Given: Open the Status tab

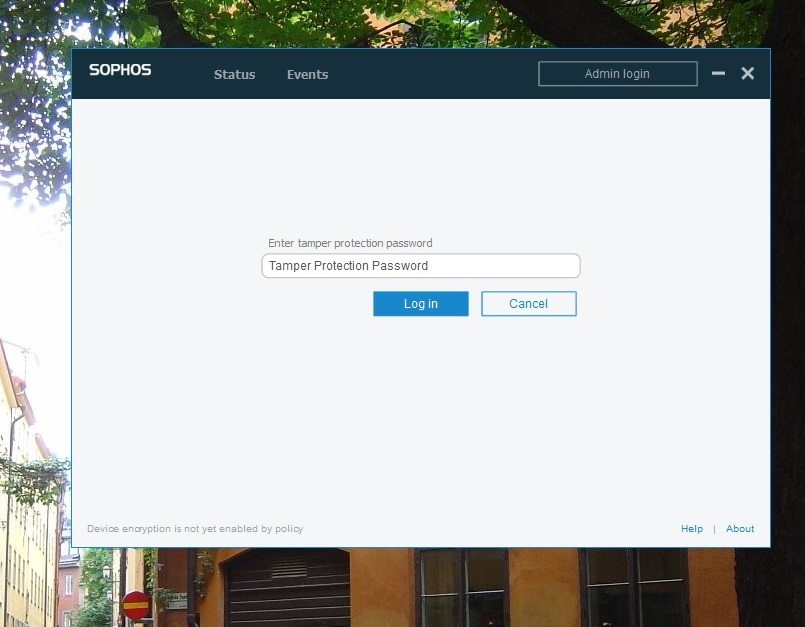Looking at the screenshot, I should click(234, 74).
